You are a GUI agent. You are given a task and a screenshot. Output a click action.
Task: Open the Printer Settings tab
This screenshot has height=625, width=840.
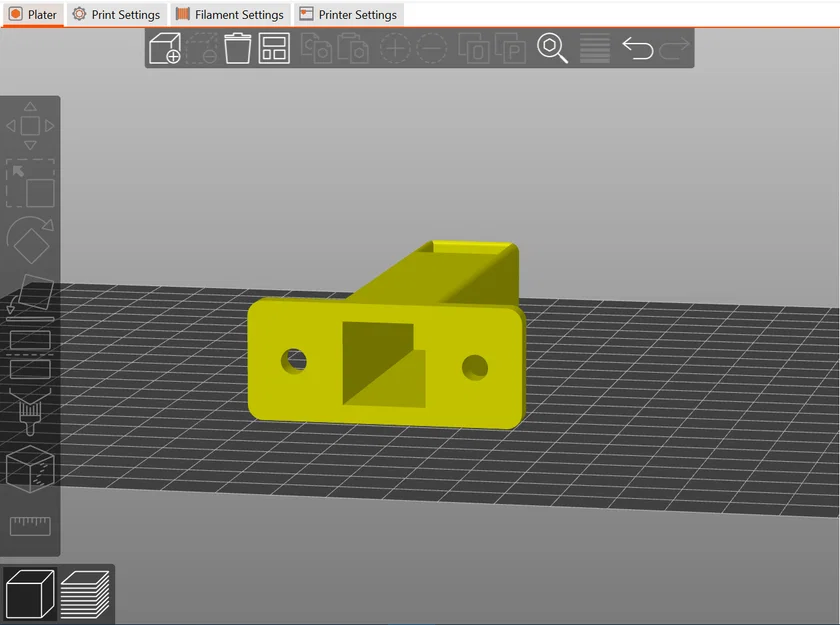(349, 14)
